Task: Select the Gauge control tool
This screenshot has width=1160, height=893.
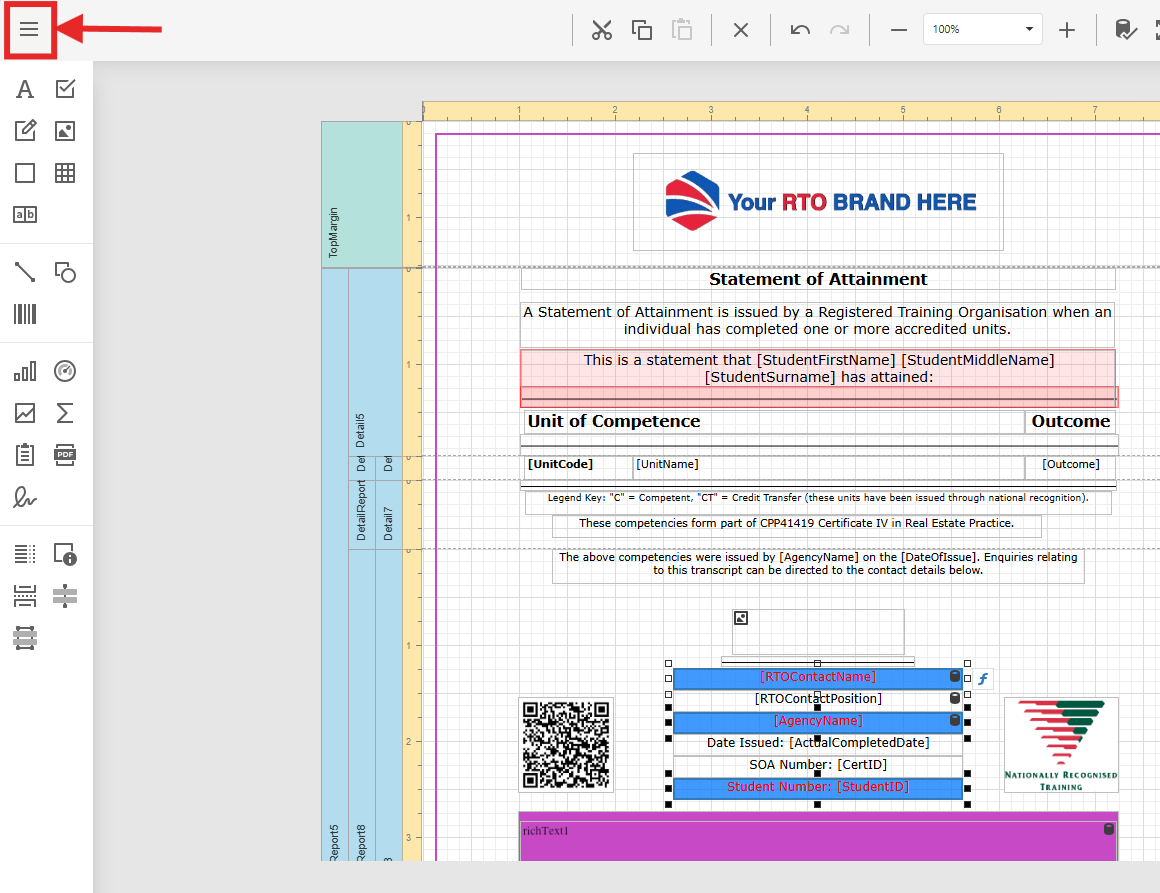Action: pyautogui.click(x=65, y=371)
